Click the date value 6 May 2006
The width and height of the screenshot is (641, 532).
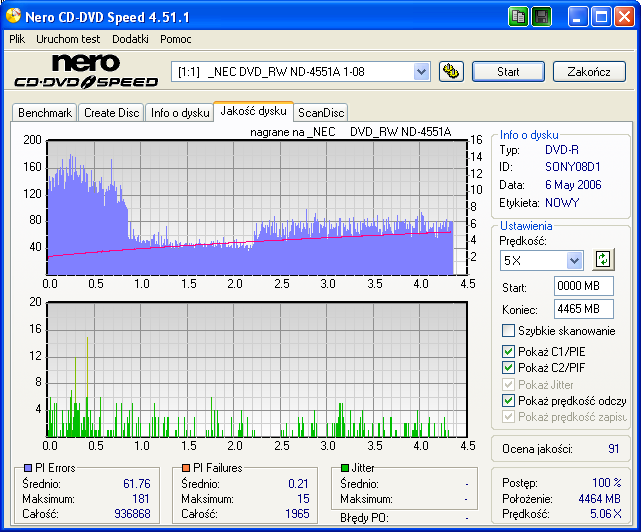point(573,185)
